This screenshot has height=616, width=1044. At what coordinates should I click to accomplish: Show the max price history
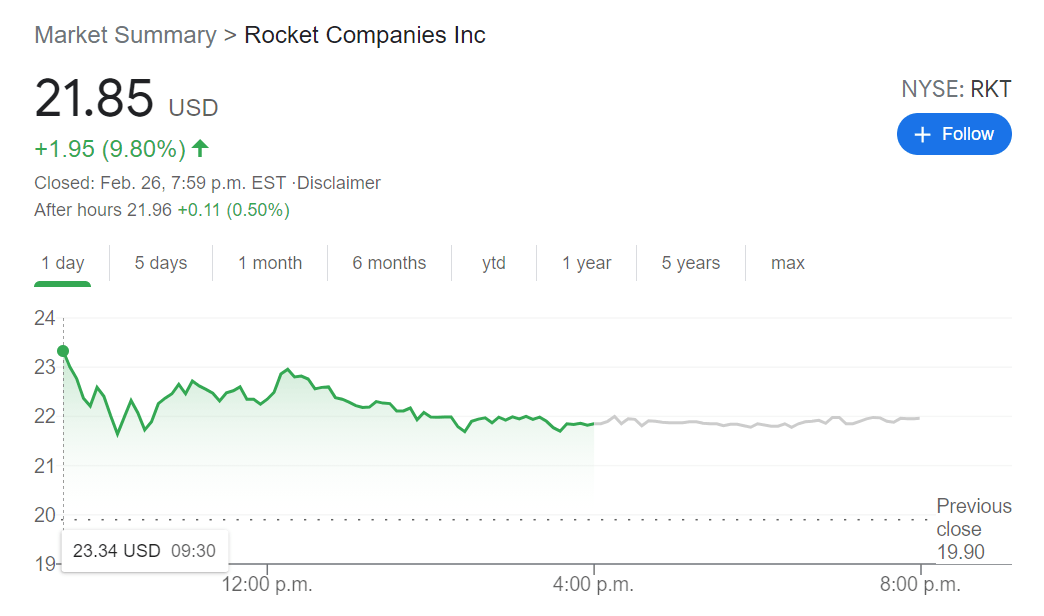click(787, 262)
